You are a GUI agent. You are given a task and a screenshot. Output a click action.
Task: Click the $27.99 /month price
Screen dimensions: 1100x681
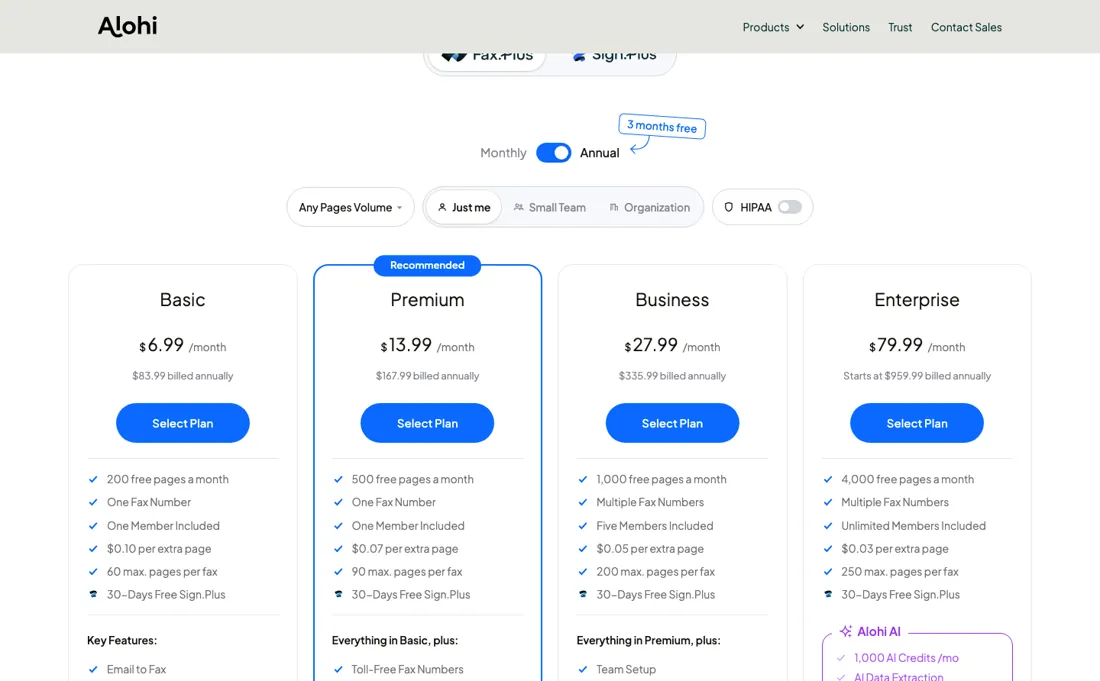click(672, 345)
